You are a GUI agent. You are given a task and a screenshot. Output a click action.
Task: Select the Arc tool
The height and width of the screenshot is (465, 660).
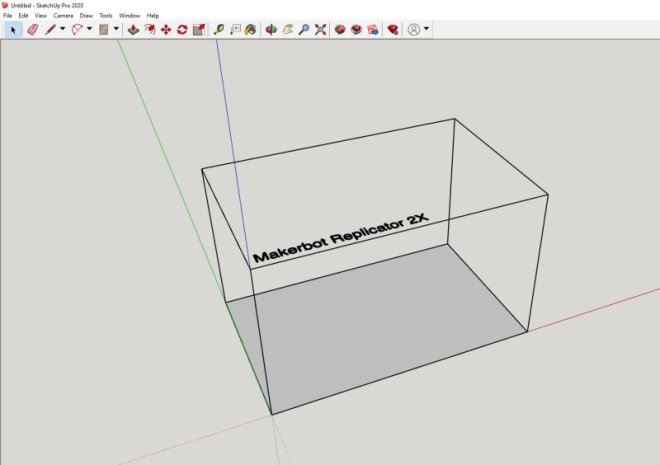pos(77,30)
